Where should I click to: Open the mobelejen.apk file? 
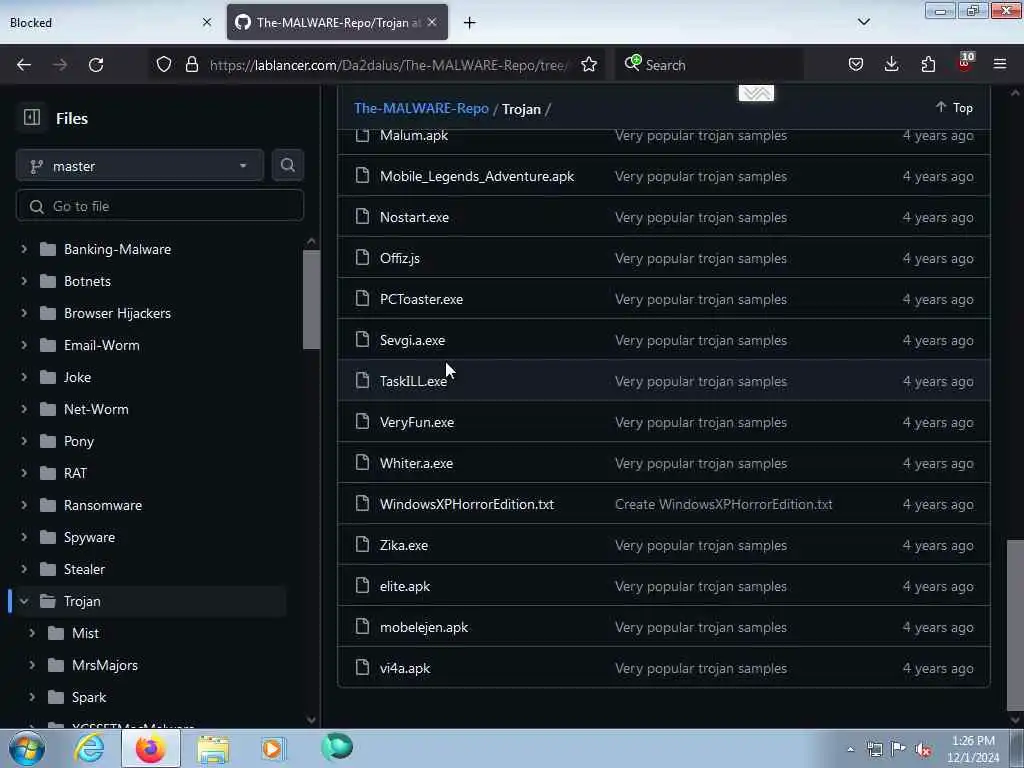(x=424, y=628)
